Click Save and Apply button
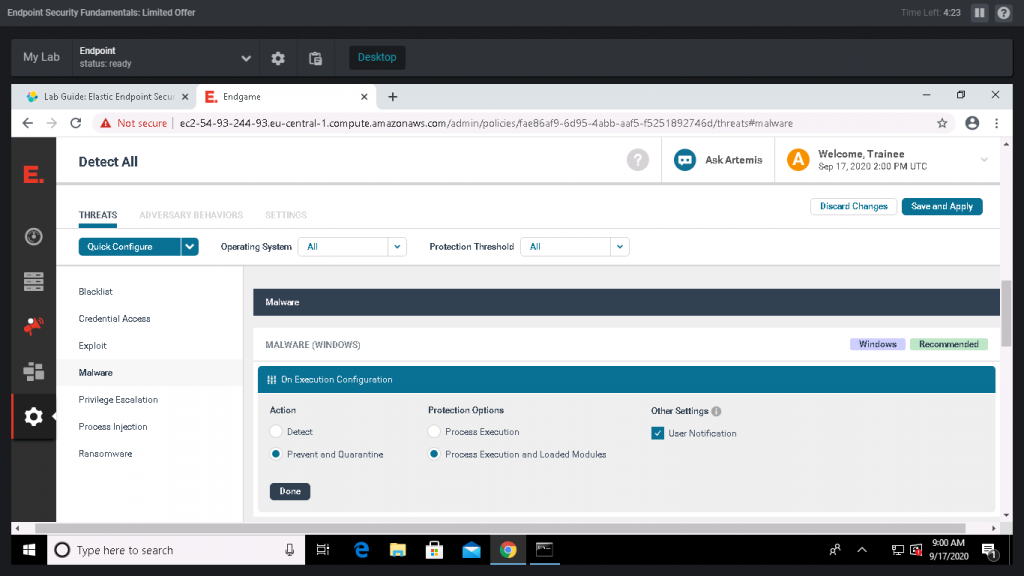Image resolution: width=1024 pixels, height=576 pixels. click(x=942, y=206)
